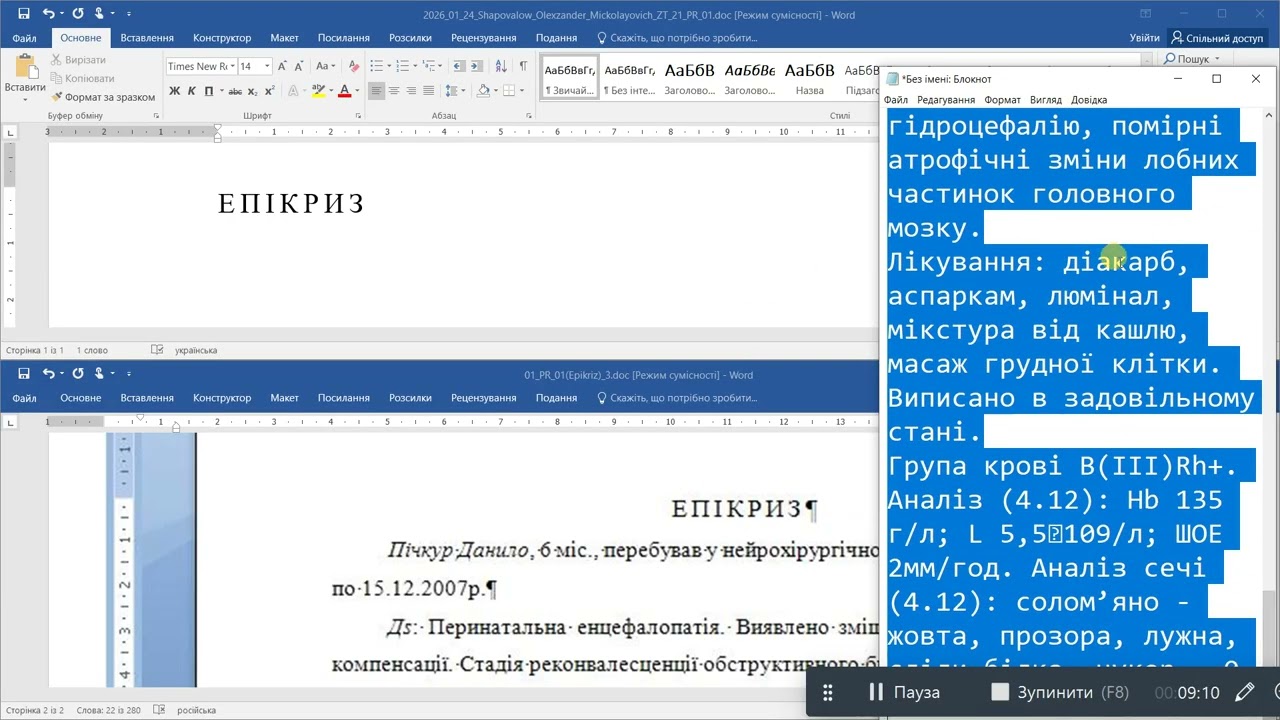Toggle align right paragraph button
The width and height of the screenshot is (1280, 720).
[411, 90]
